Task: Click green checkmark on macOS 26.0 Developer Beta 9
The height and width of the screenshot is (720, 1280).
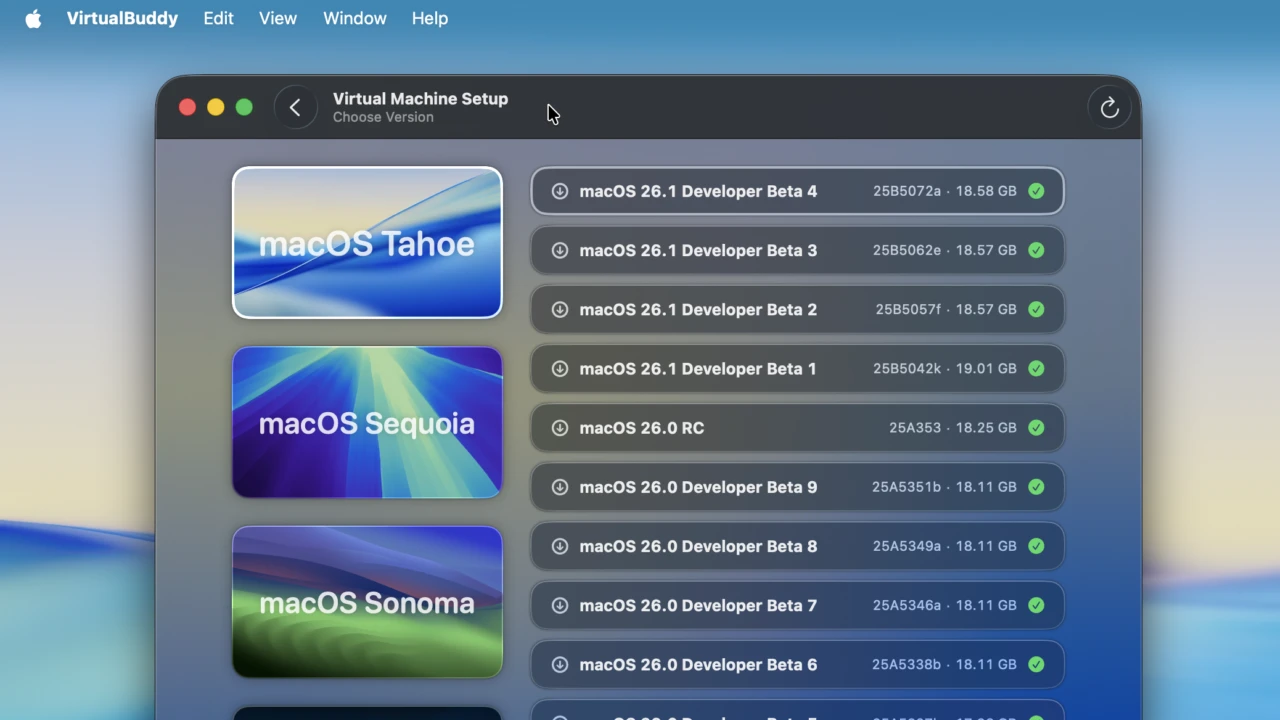Action: [1036, 487]
